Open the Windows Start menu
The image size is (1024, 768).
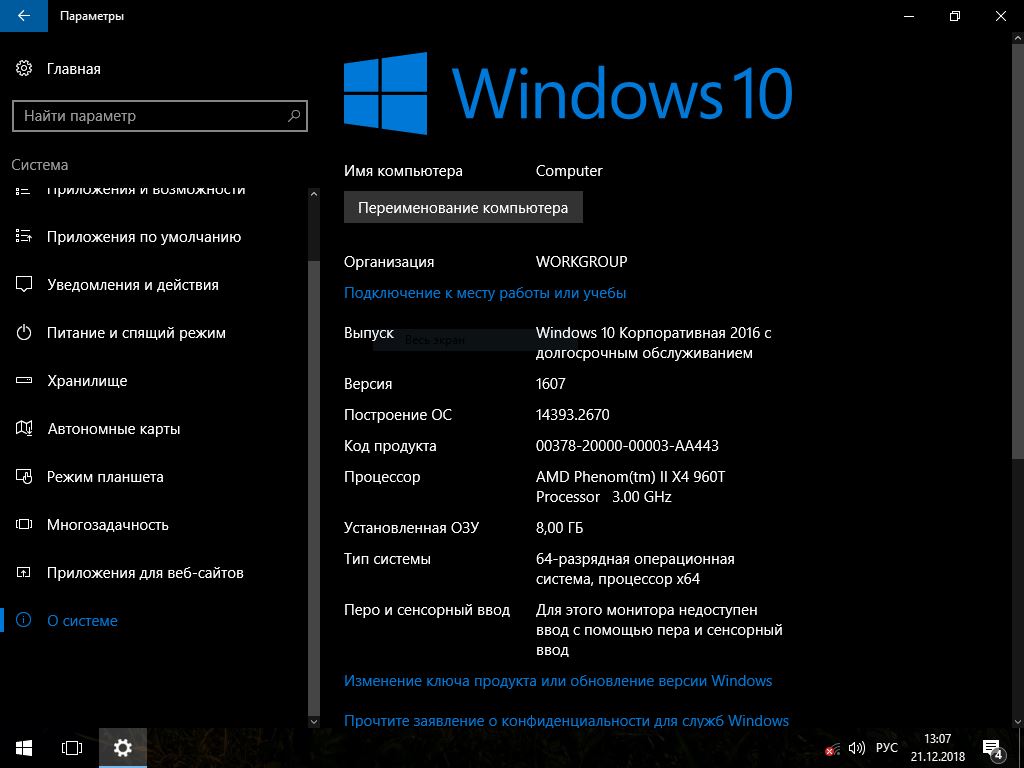[x=24, y=748]
